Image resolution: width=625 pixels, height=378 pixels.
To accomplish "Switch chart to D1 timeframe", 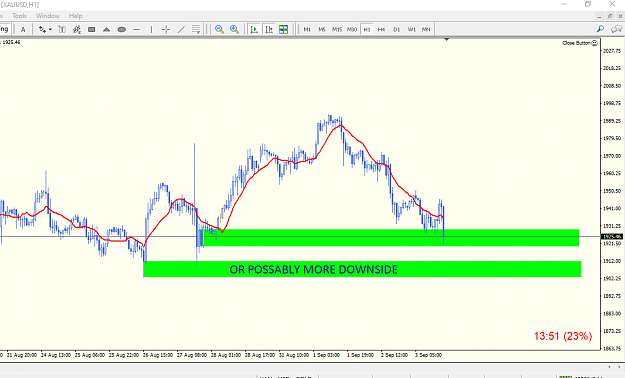I will (397, 30).
